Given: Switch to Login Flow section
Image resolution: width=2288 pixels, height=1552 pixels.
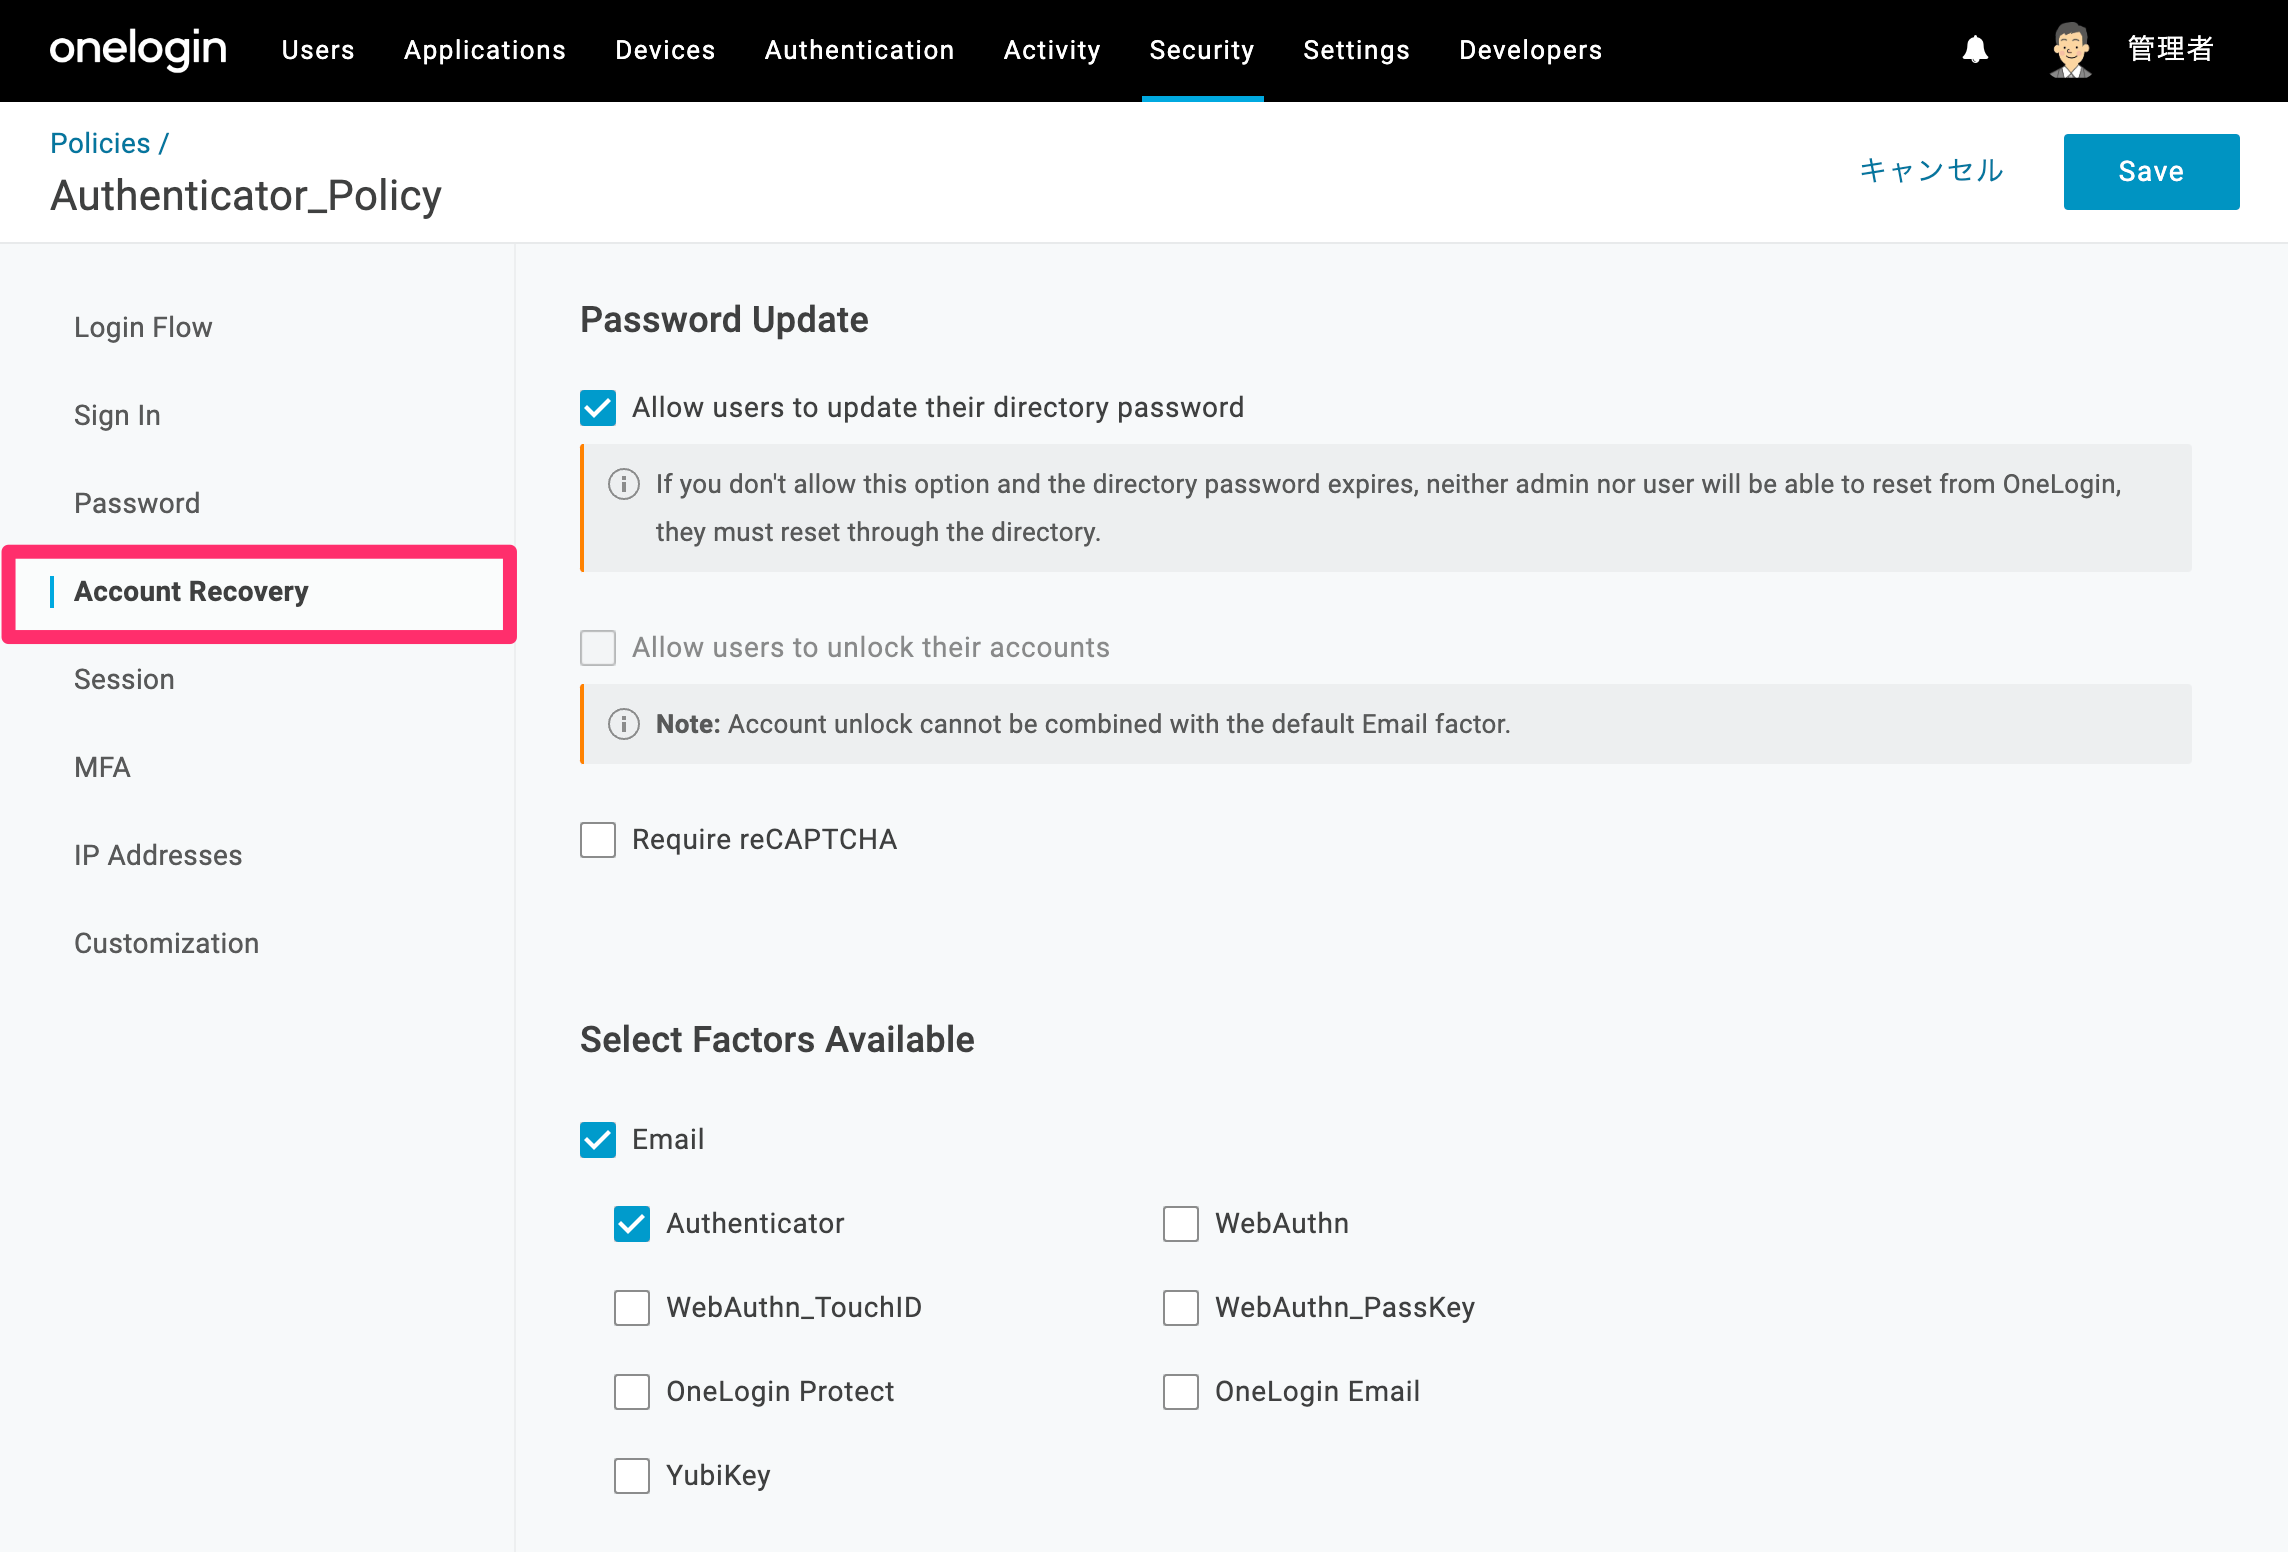Looking at the screenshot, I should (143, 328).
